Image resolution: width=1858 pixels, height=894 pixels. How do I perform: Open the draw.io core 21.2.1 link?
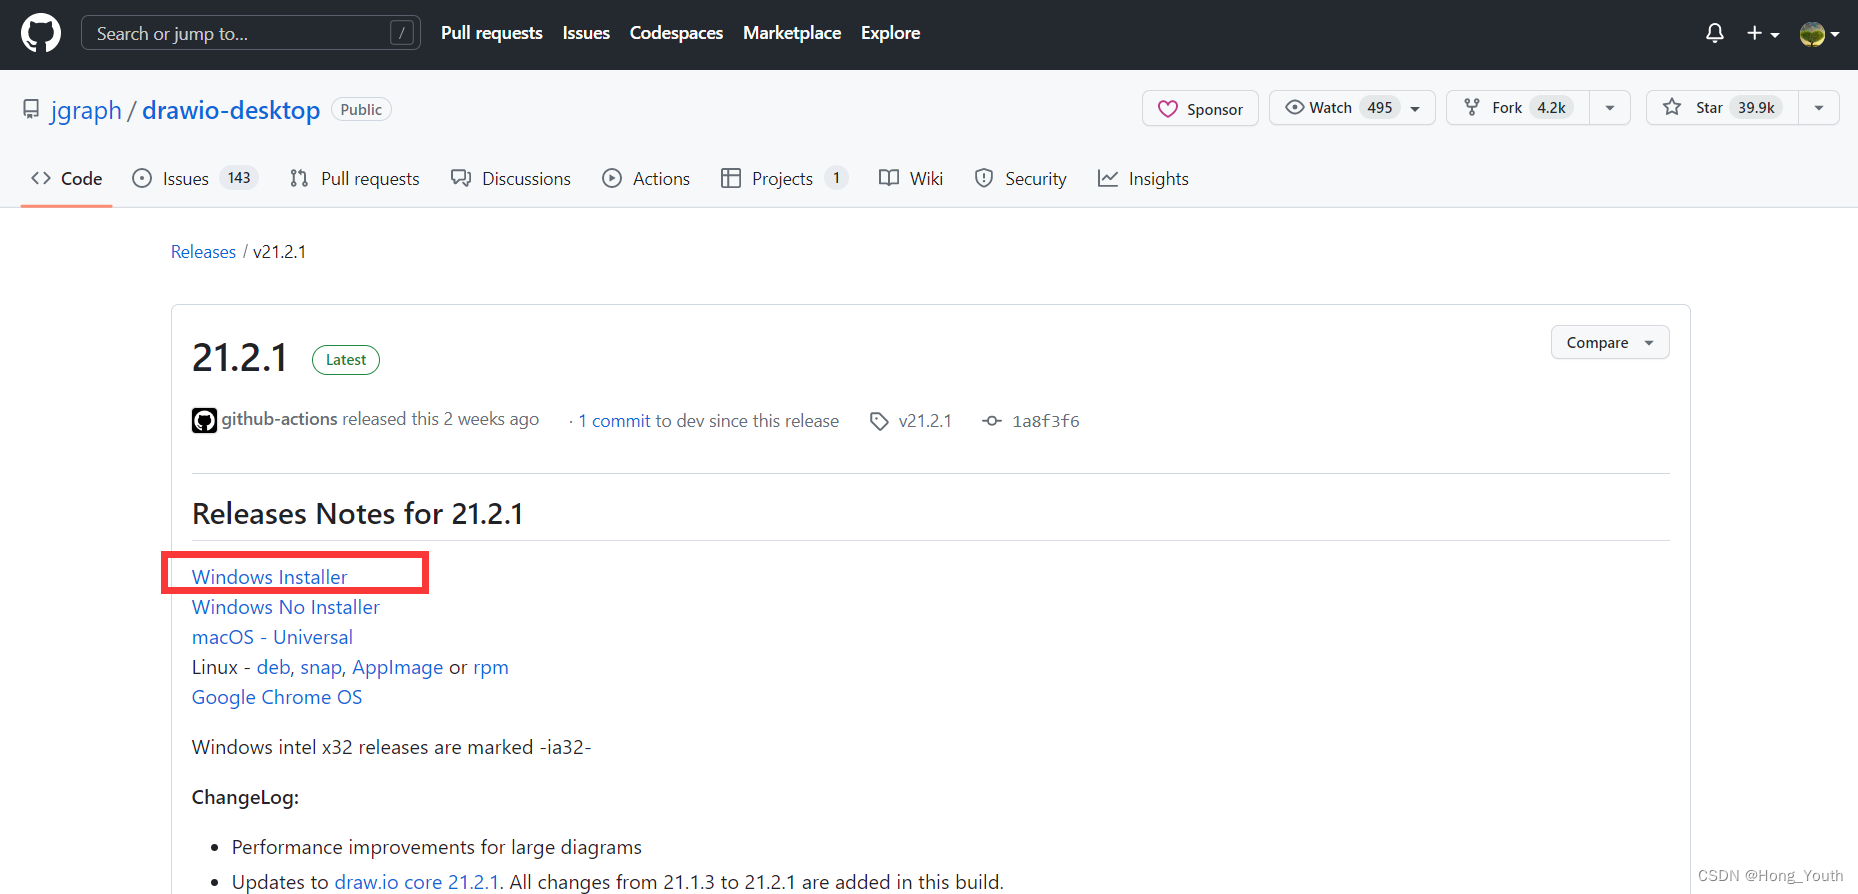(416, 882)
